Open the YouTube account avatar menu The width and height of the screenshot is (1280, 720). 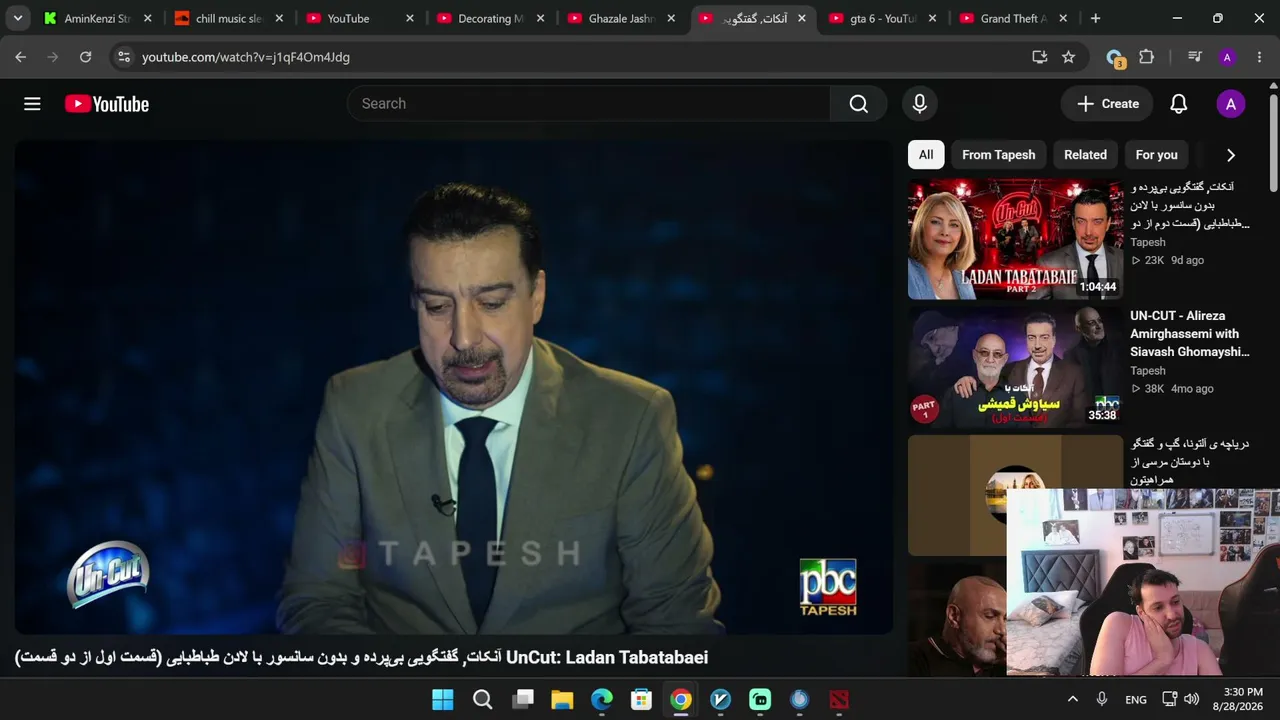pos(1231,104)
